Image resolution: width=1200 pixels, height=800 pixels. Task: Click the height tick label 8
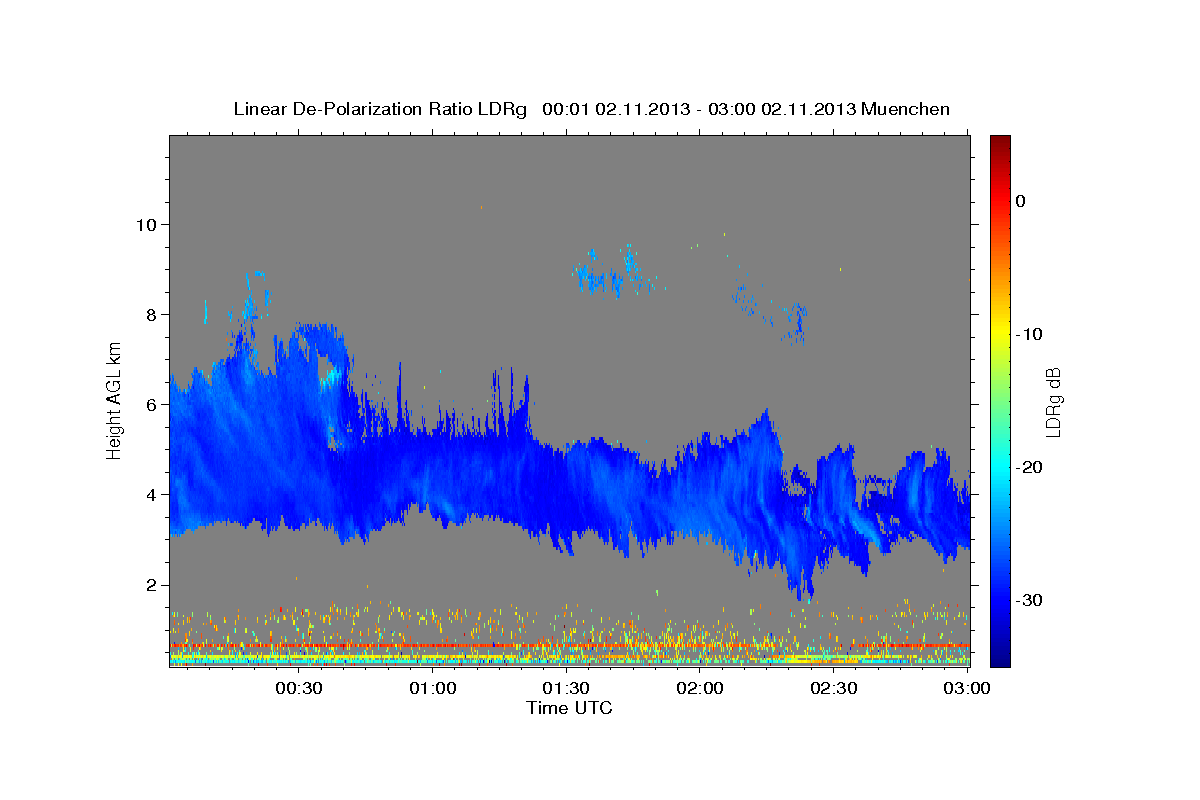coord(151,314)
